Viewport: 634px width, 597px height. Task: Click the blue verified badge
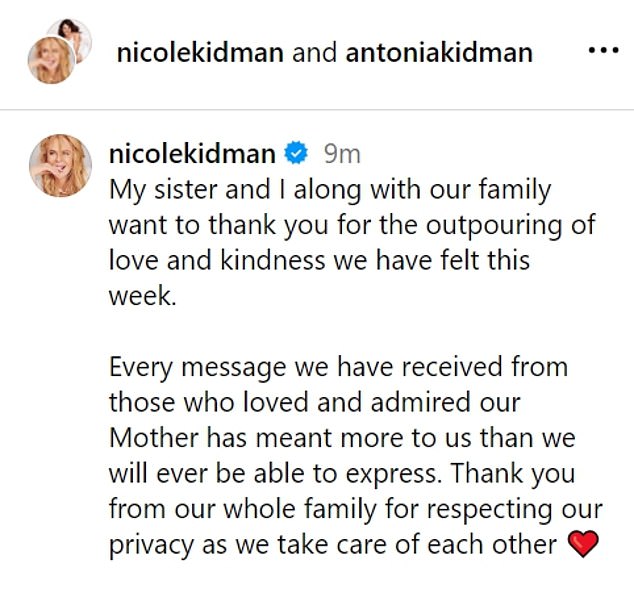297,154
